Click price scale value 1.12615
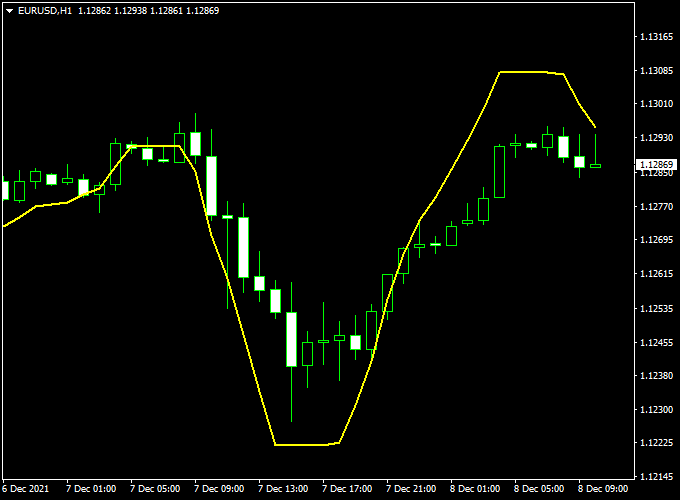Screen dimensions: 680x500 point(657,274)
